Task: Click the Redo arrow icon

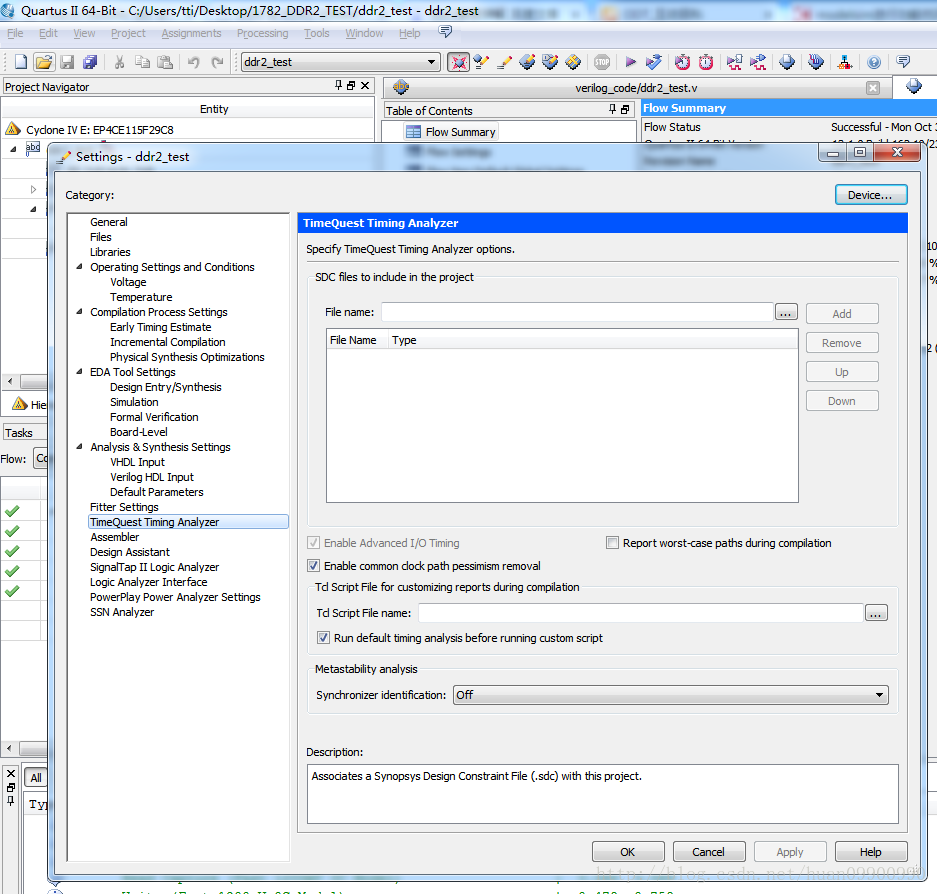Action: [x=218, y=62]
